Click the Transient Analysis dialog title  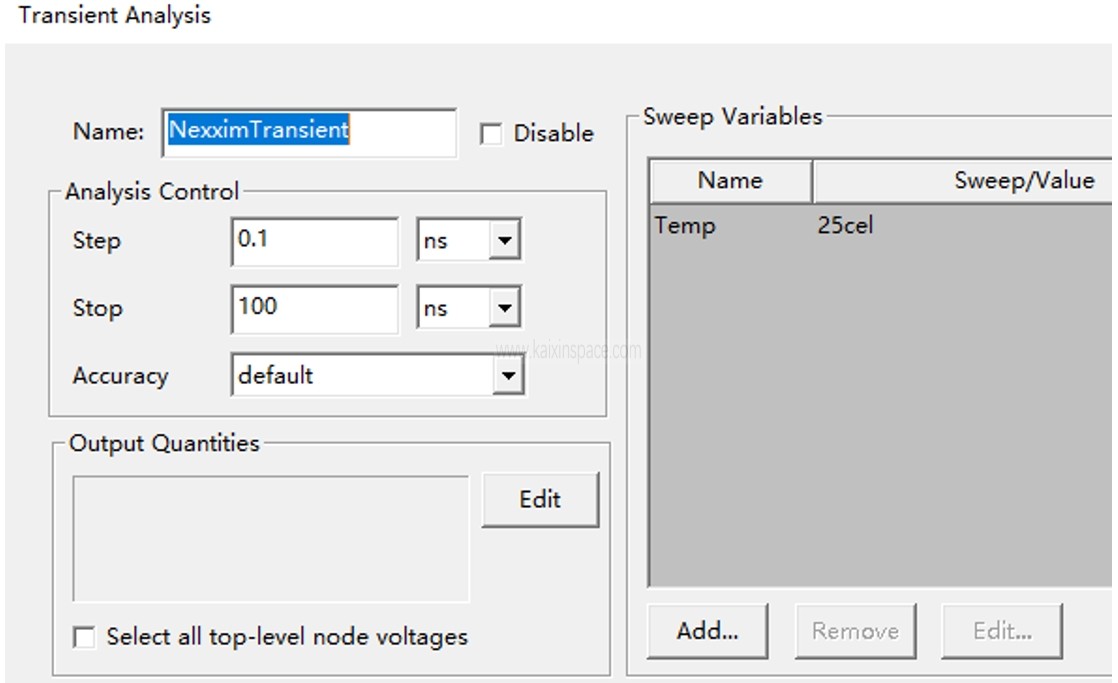point(115,16)
